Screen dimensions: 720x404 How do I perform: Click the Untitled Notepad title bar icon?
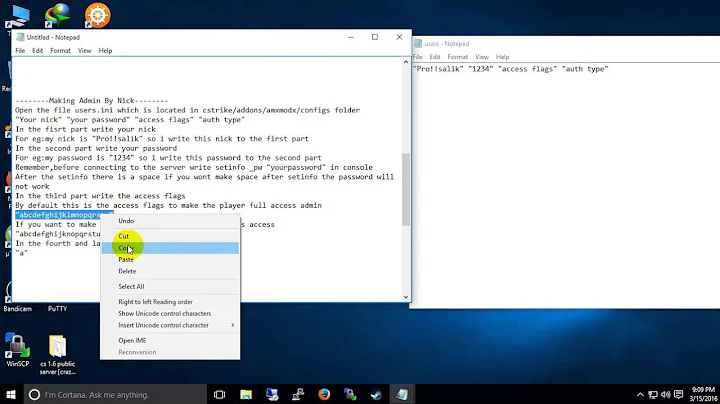(x=20, y=37)
